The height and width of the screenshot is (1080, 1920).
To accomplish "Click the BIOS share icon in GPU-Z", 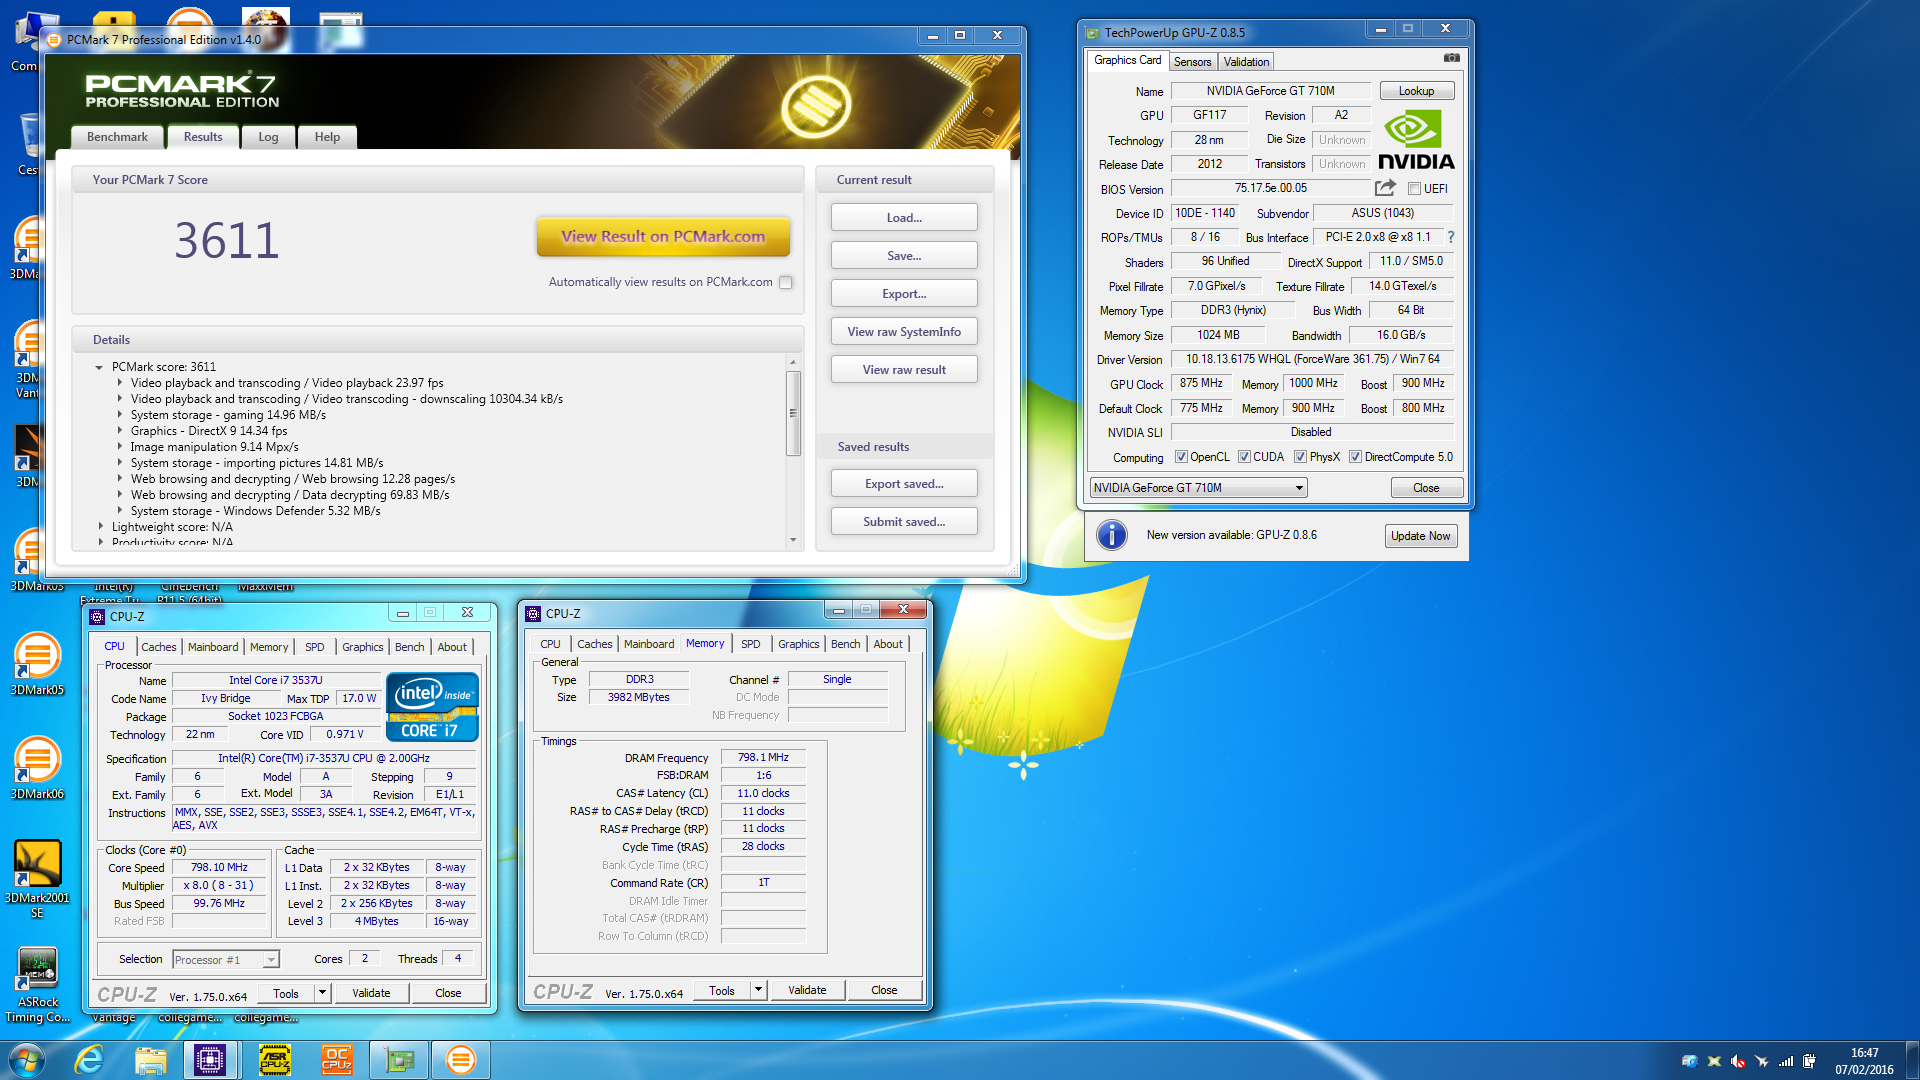I will (1385, 188).
